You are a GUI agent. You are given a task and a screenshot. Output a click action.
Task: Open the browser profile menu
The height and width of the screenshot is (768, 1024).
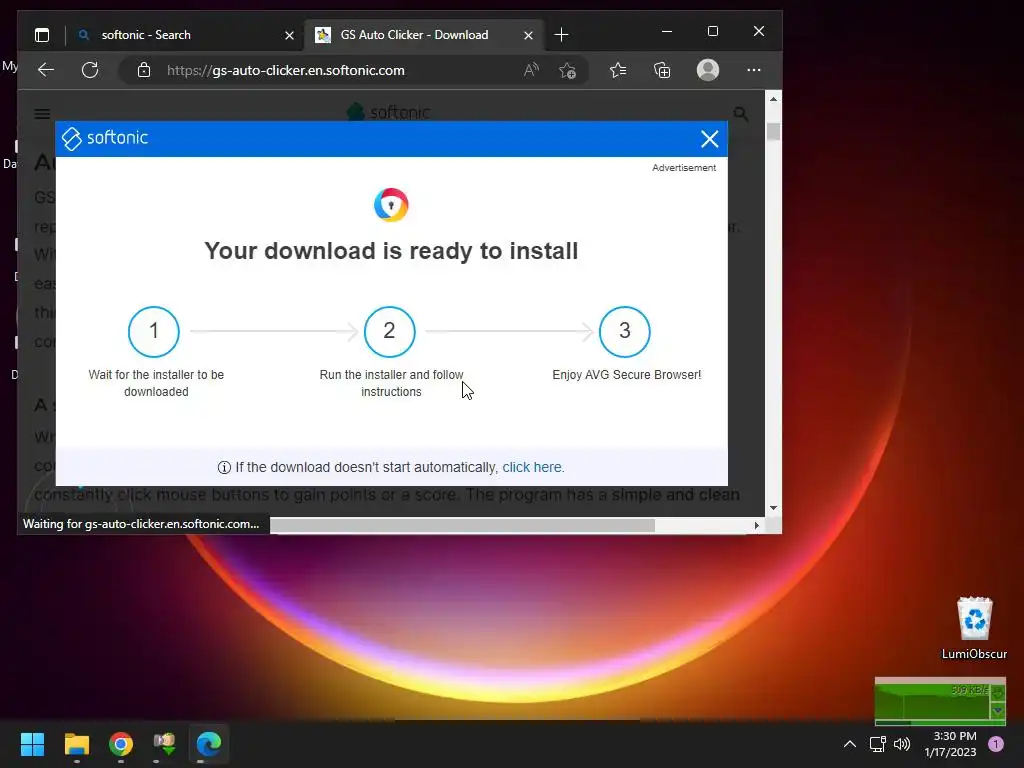click(708, 70)
